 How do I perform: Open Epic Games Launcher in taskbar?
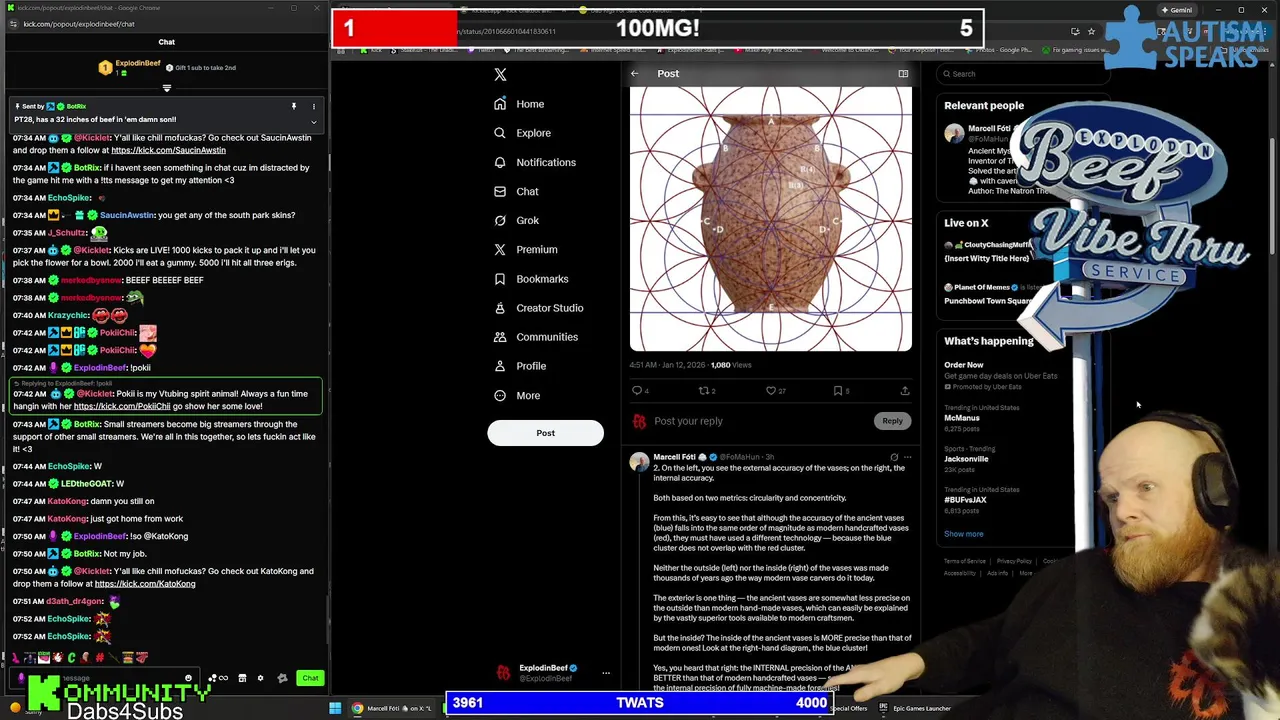point(915,708)
